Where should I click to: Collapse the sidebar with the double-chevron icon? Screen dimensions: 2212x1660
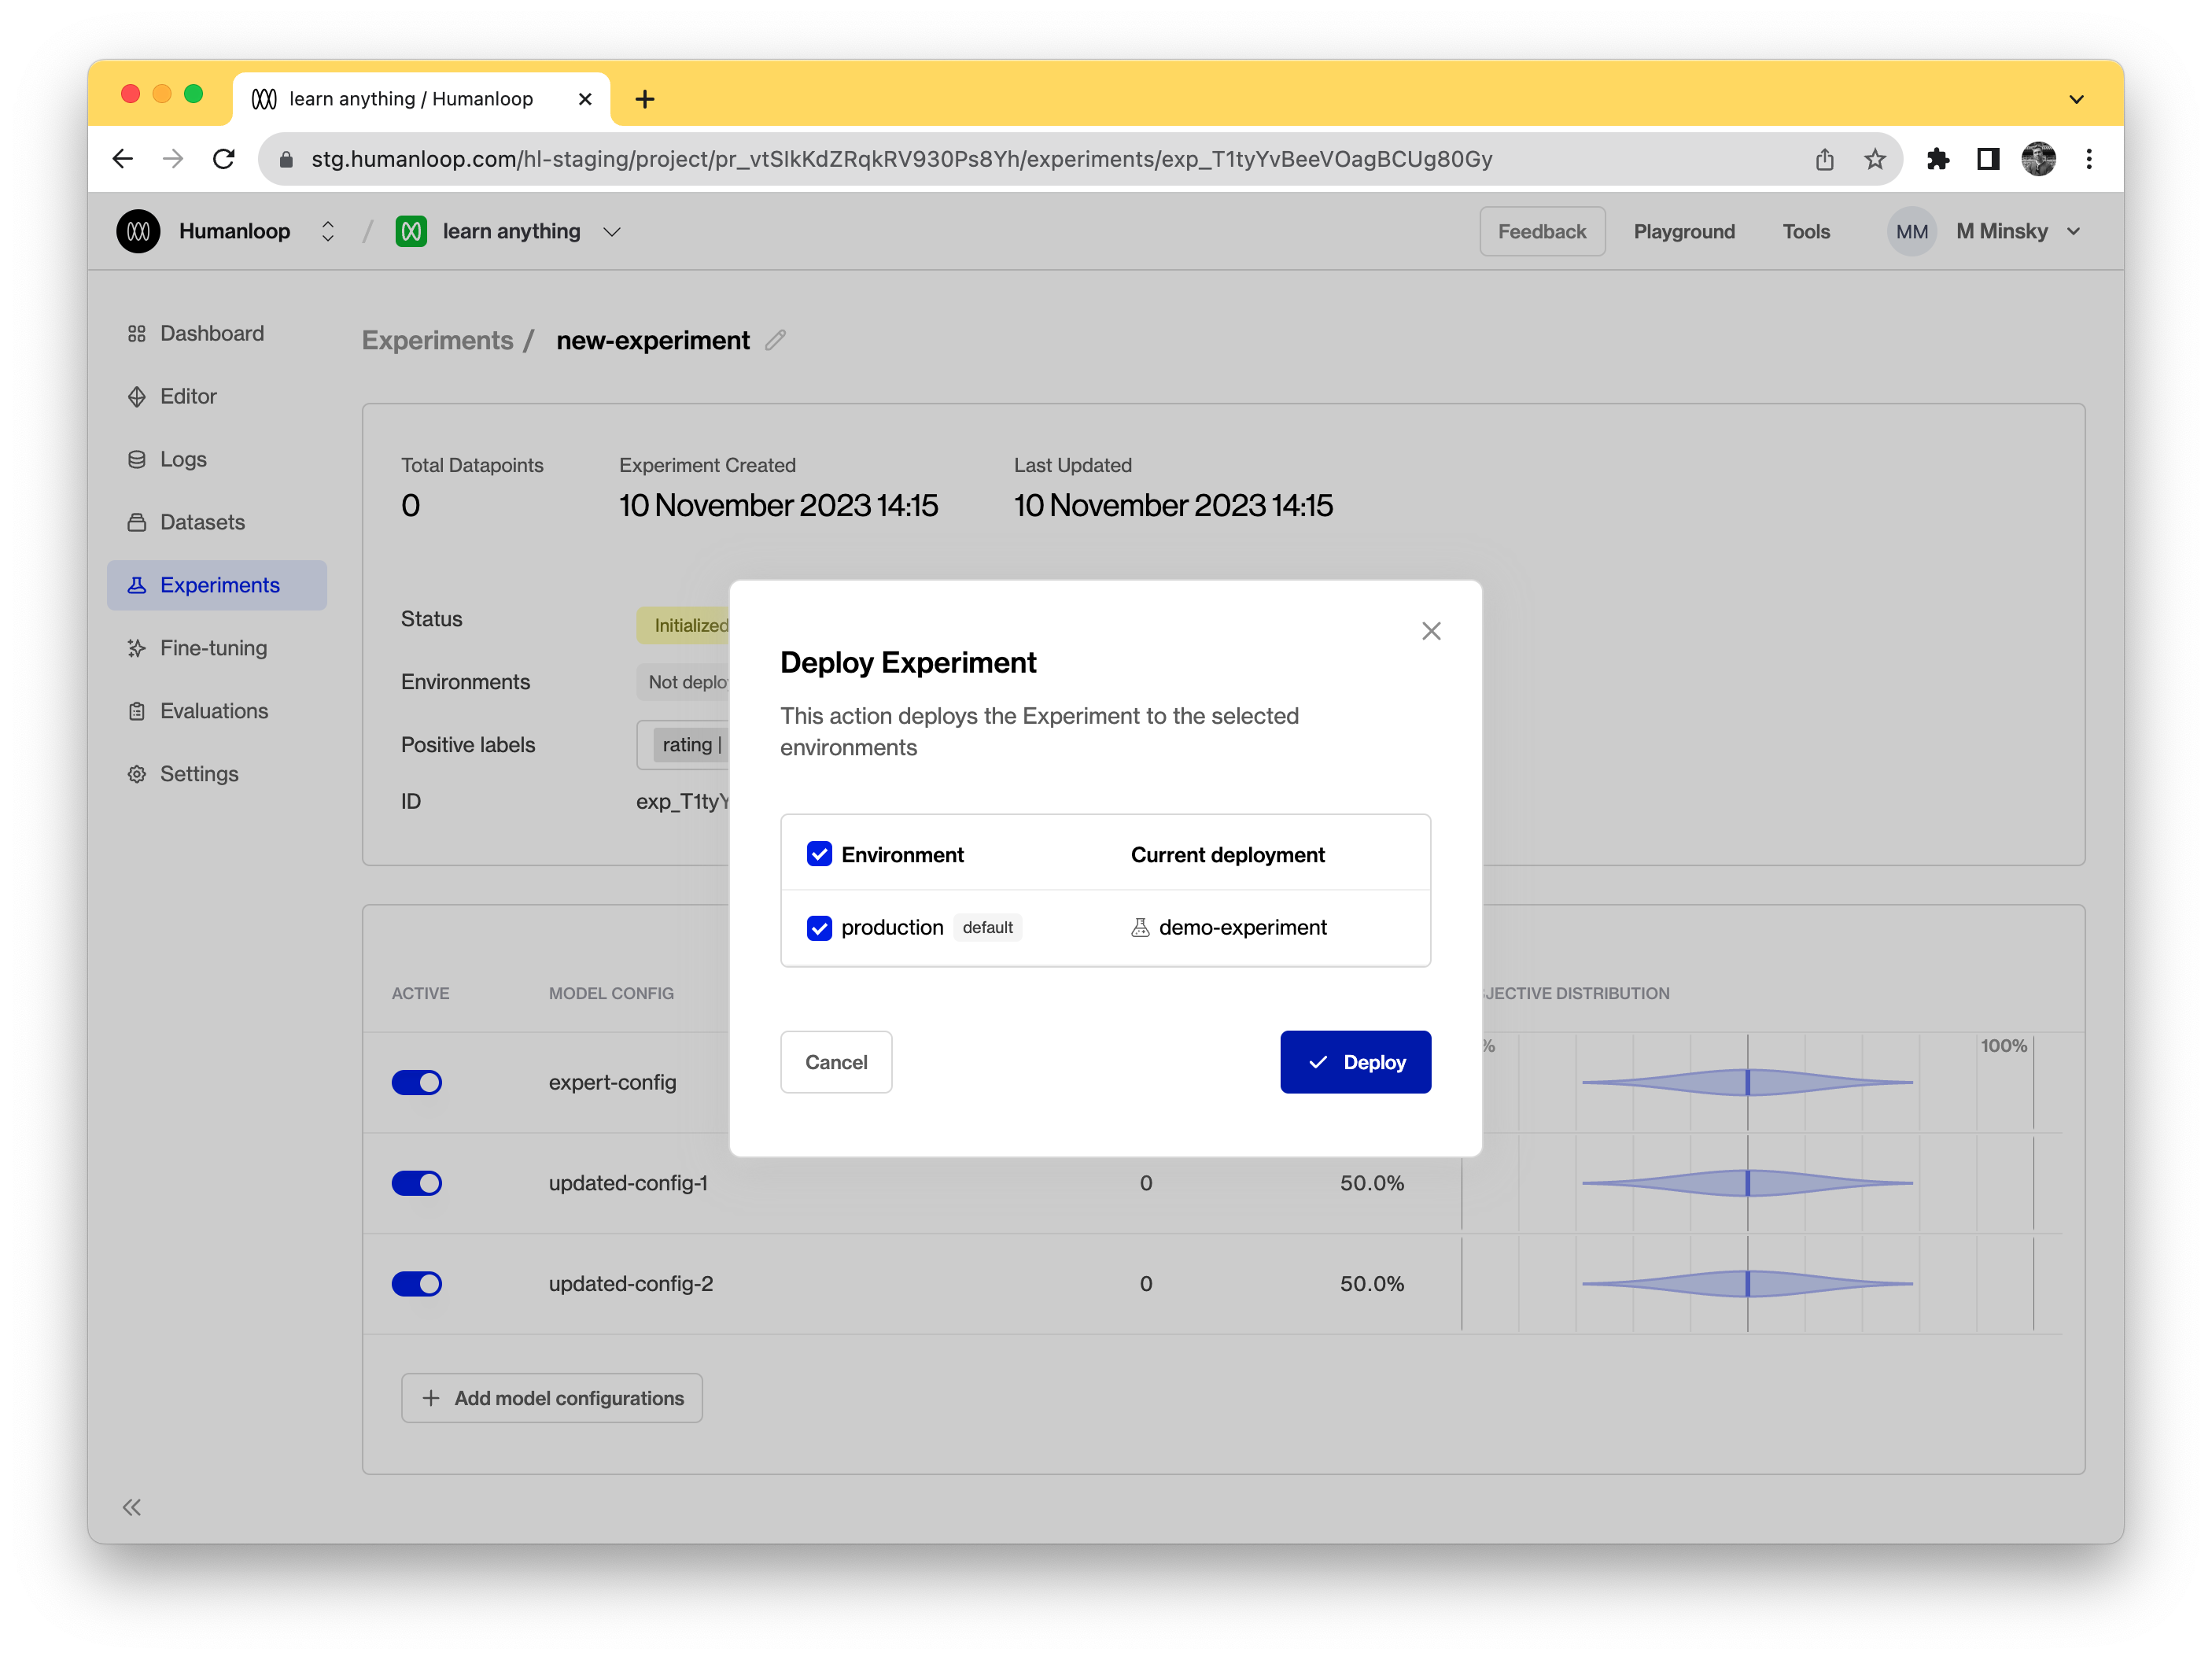click(131, 1507)
